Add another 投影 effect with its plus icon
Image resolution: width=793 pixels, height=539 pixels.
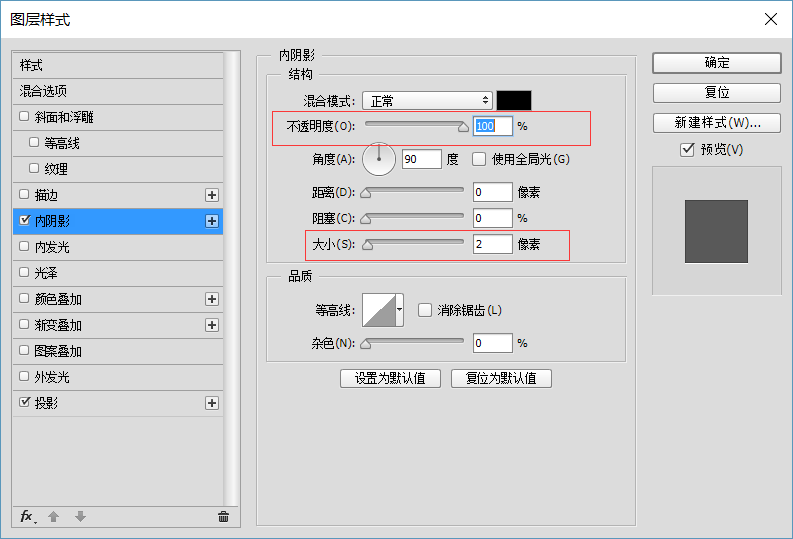coord(212,403)
